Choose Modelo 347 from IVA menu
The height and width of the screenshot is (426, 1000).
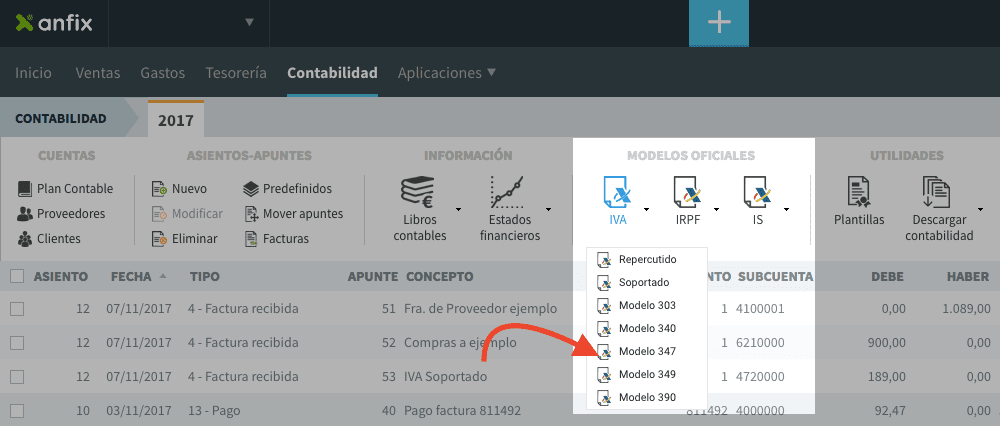click(646, 352)
